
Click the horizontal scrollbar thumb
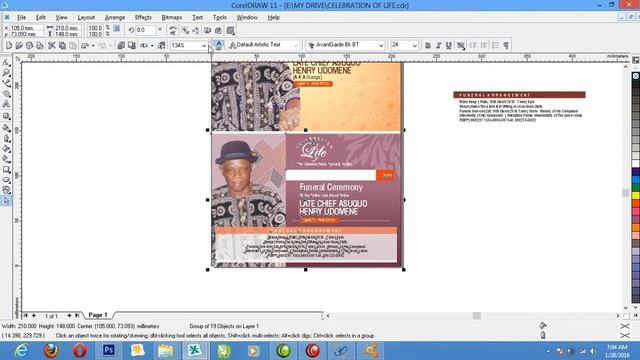pyautogui.click(x=477, y=316)
